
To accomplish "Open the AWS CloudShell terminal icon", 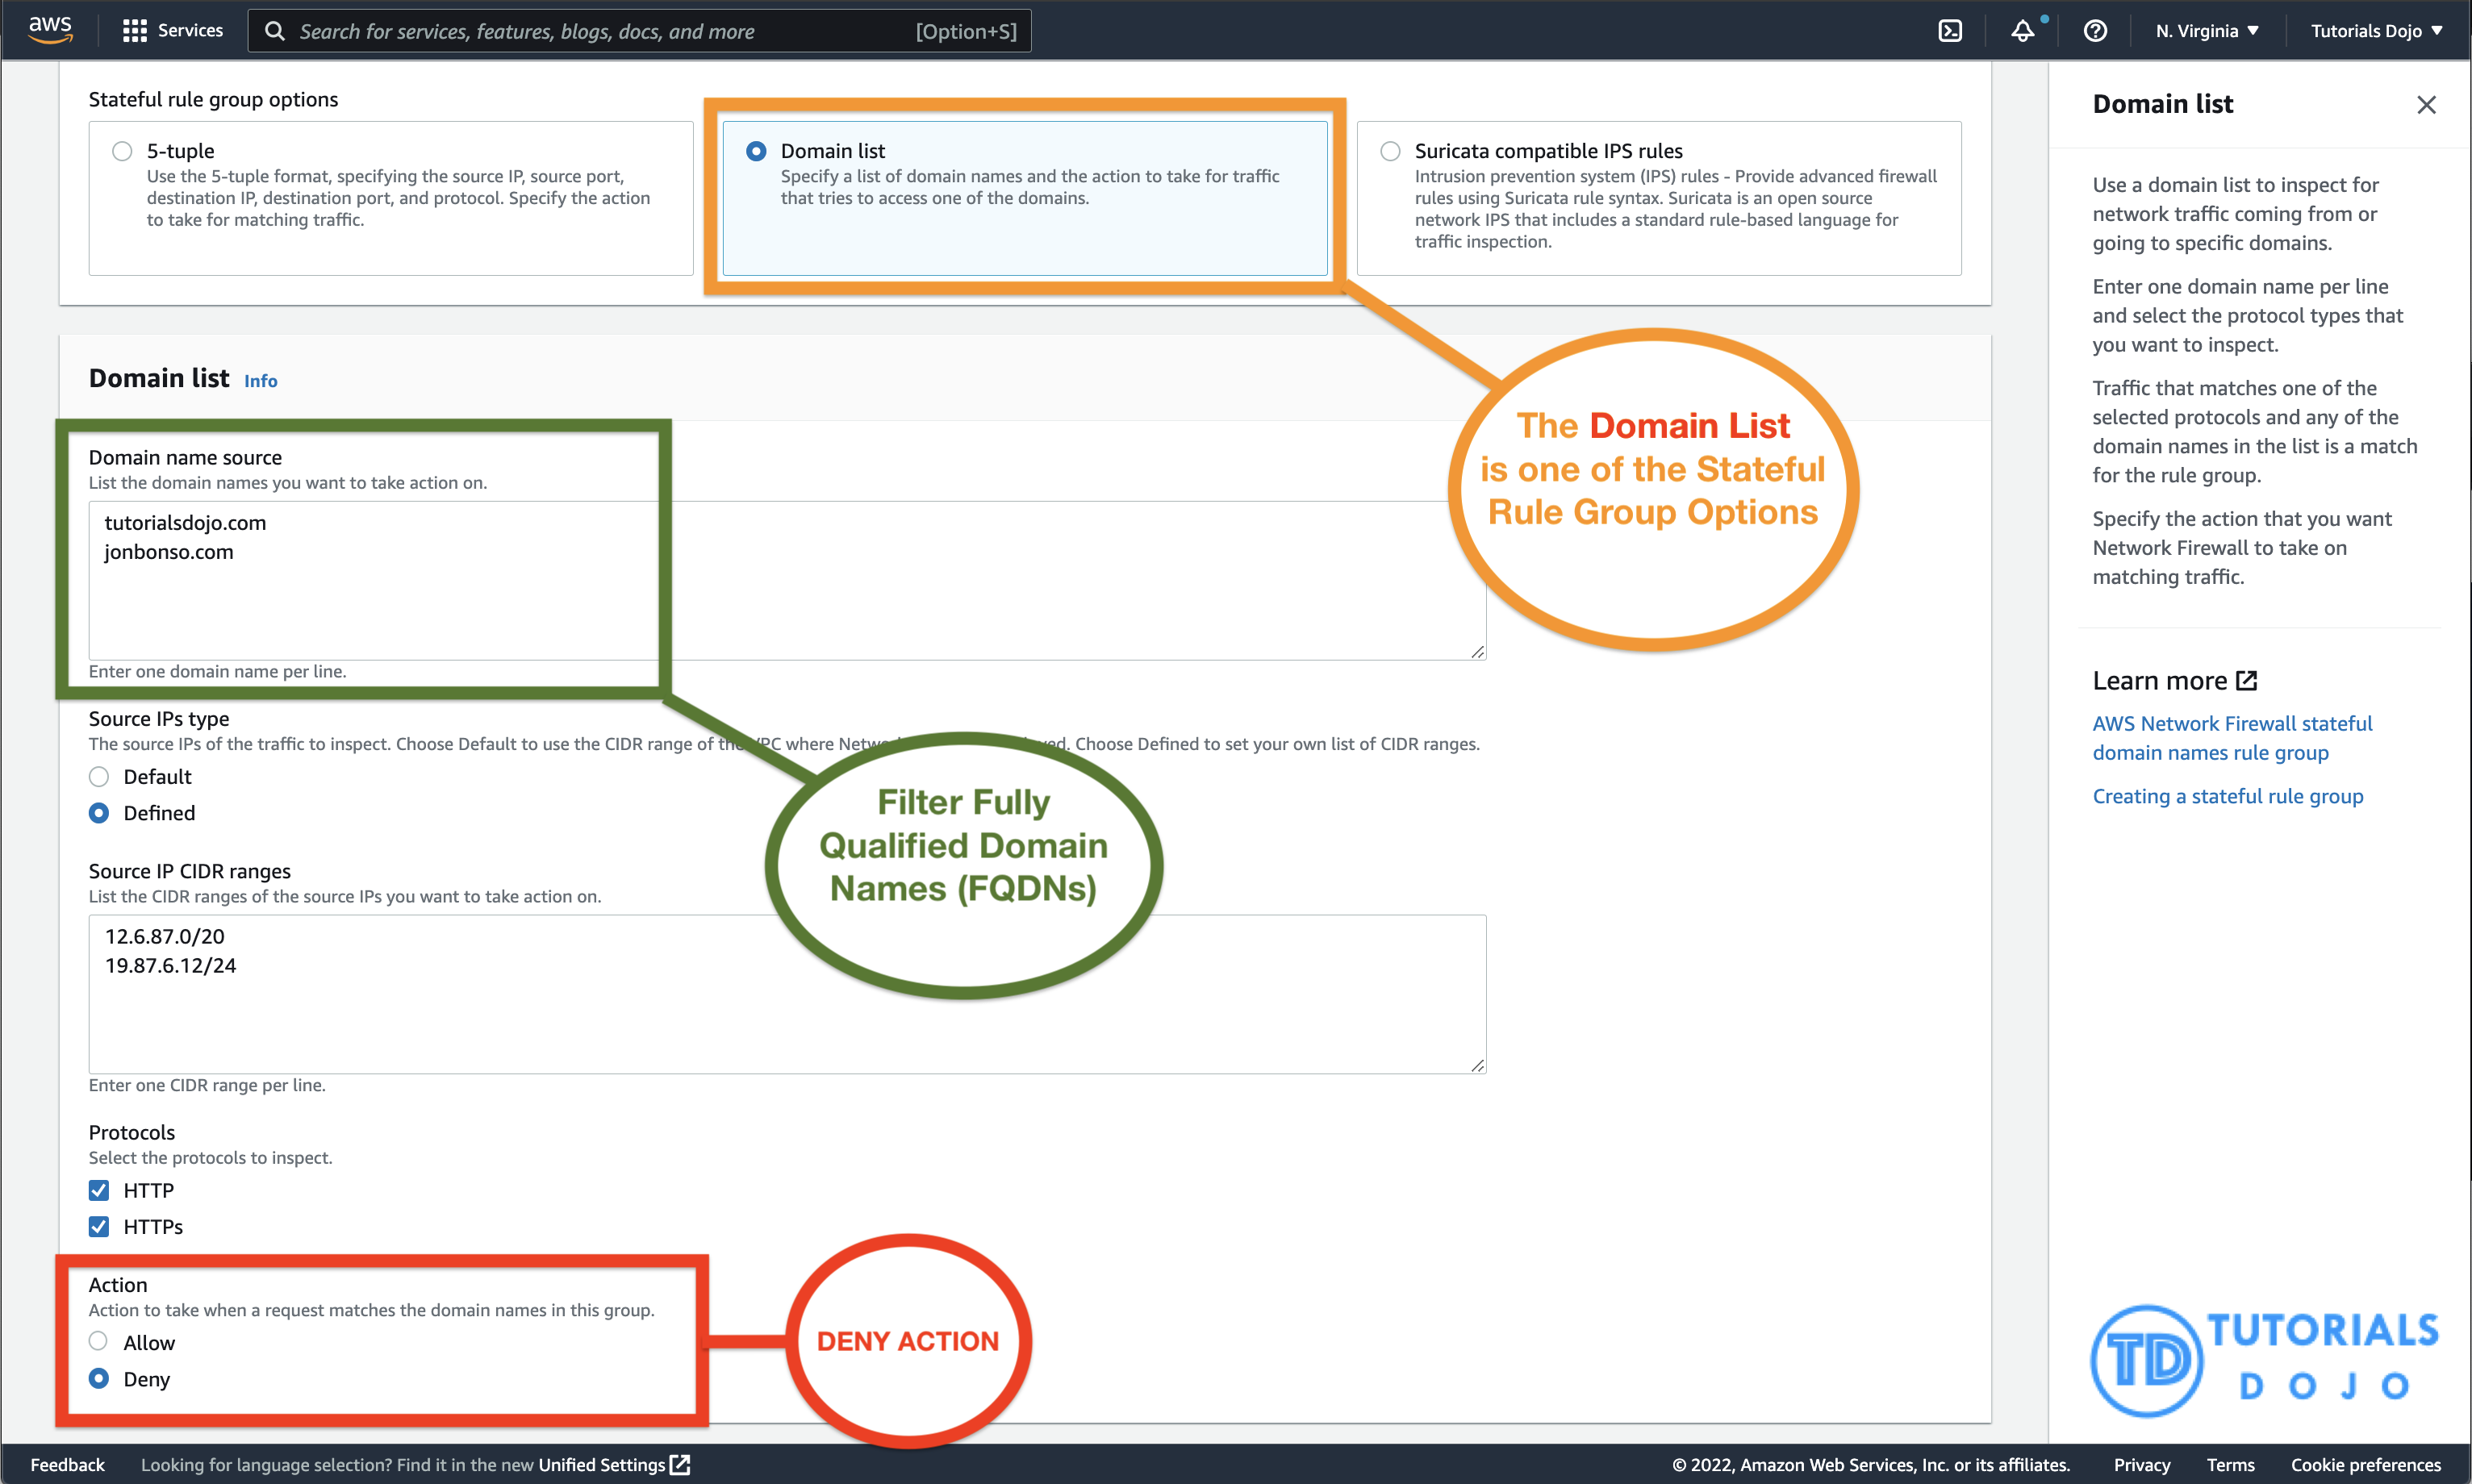I will pyautogui.click(x=1951, y=30).
